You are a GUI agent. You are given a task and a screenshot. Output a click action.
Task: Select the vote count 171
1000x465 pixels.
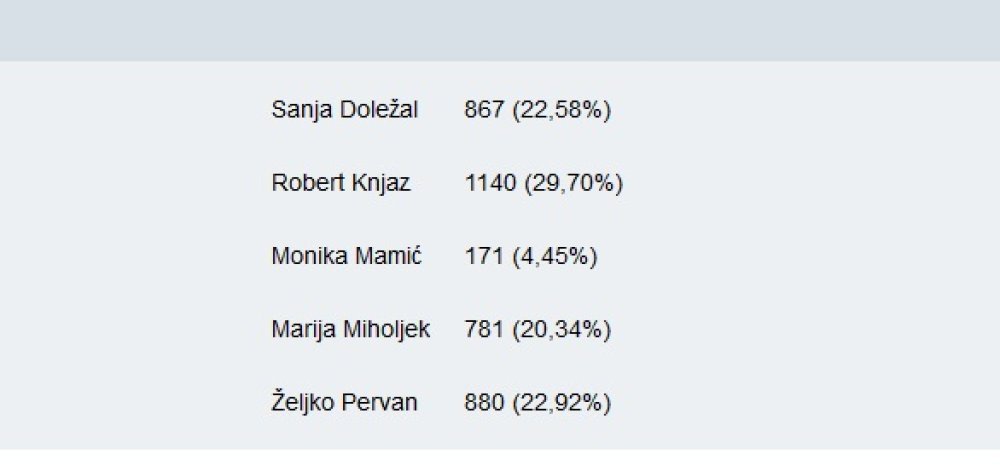click(484, 256)
